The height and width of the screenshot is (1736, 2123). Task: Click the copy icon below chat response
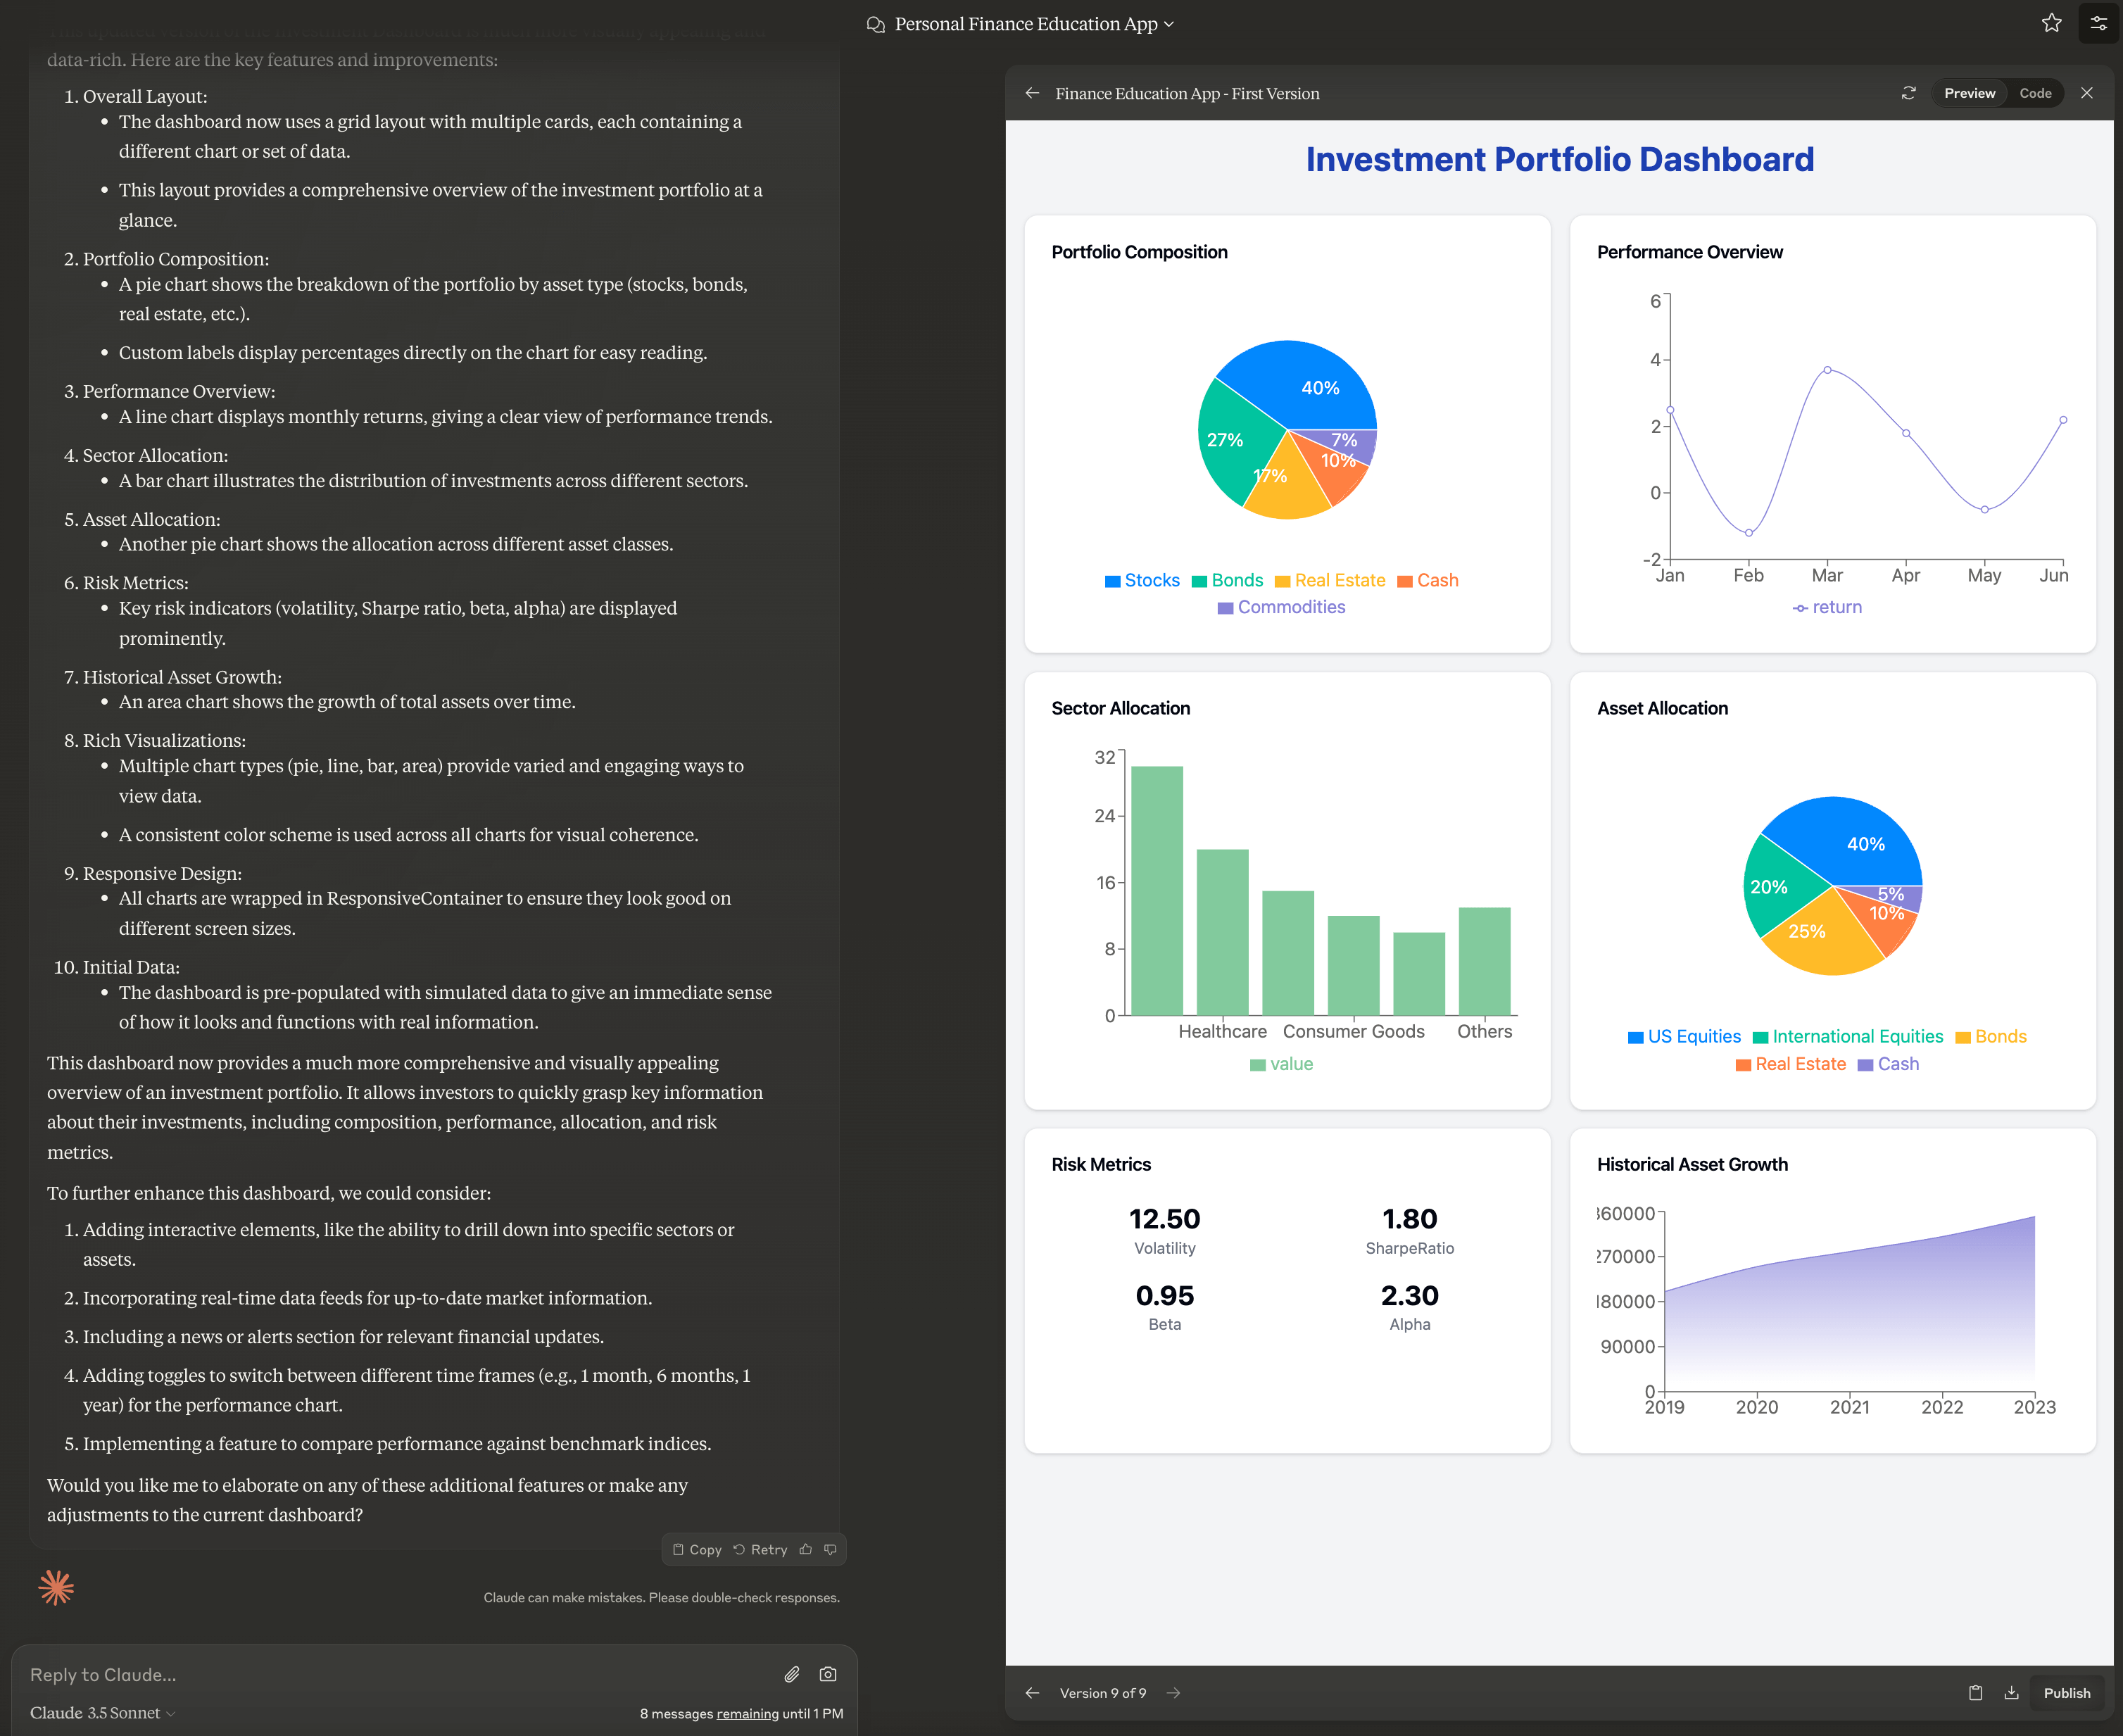point(679,1549)
